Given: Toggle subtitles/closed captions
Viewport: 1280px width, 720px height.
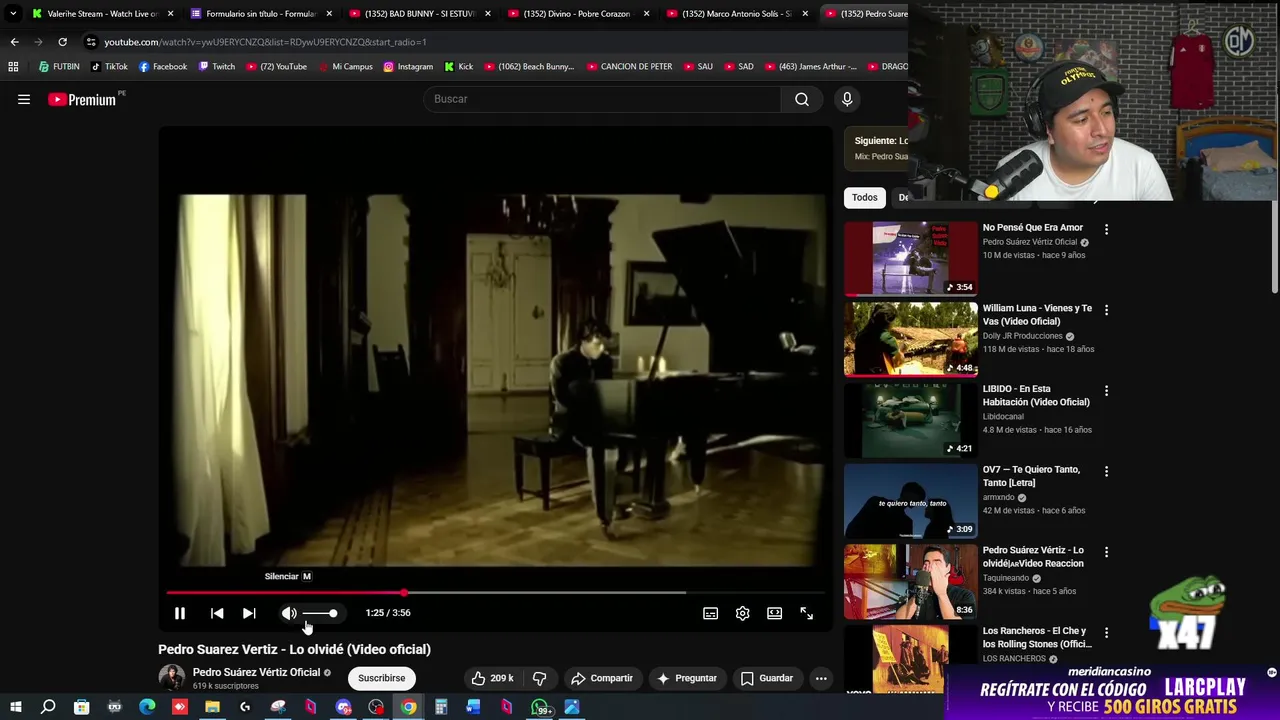Looking at the screenshot, I should (x=710, y=613).
